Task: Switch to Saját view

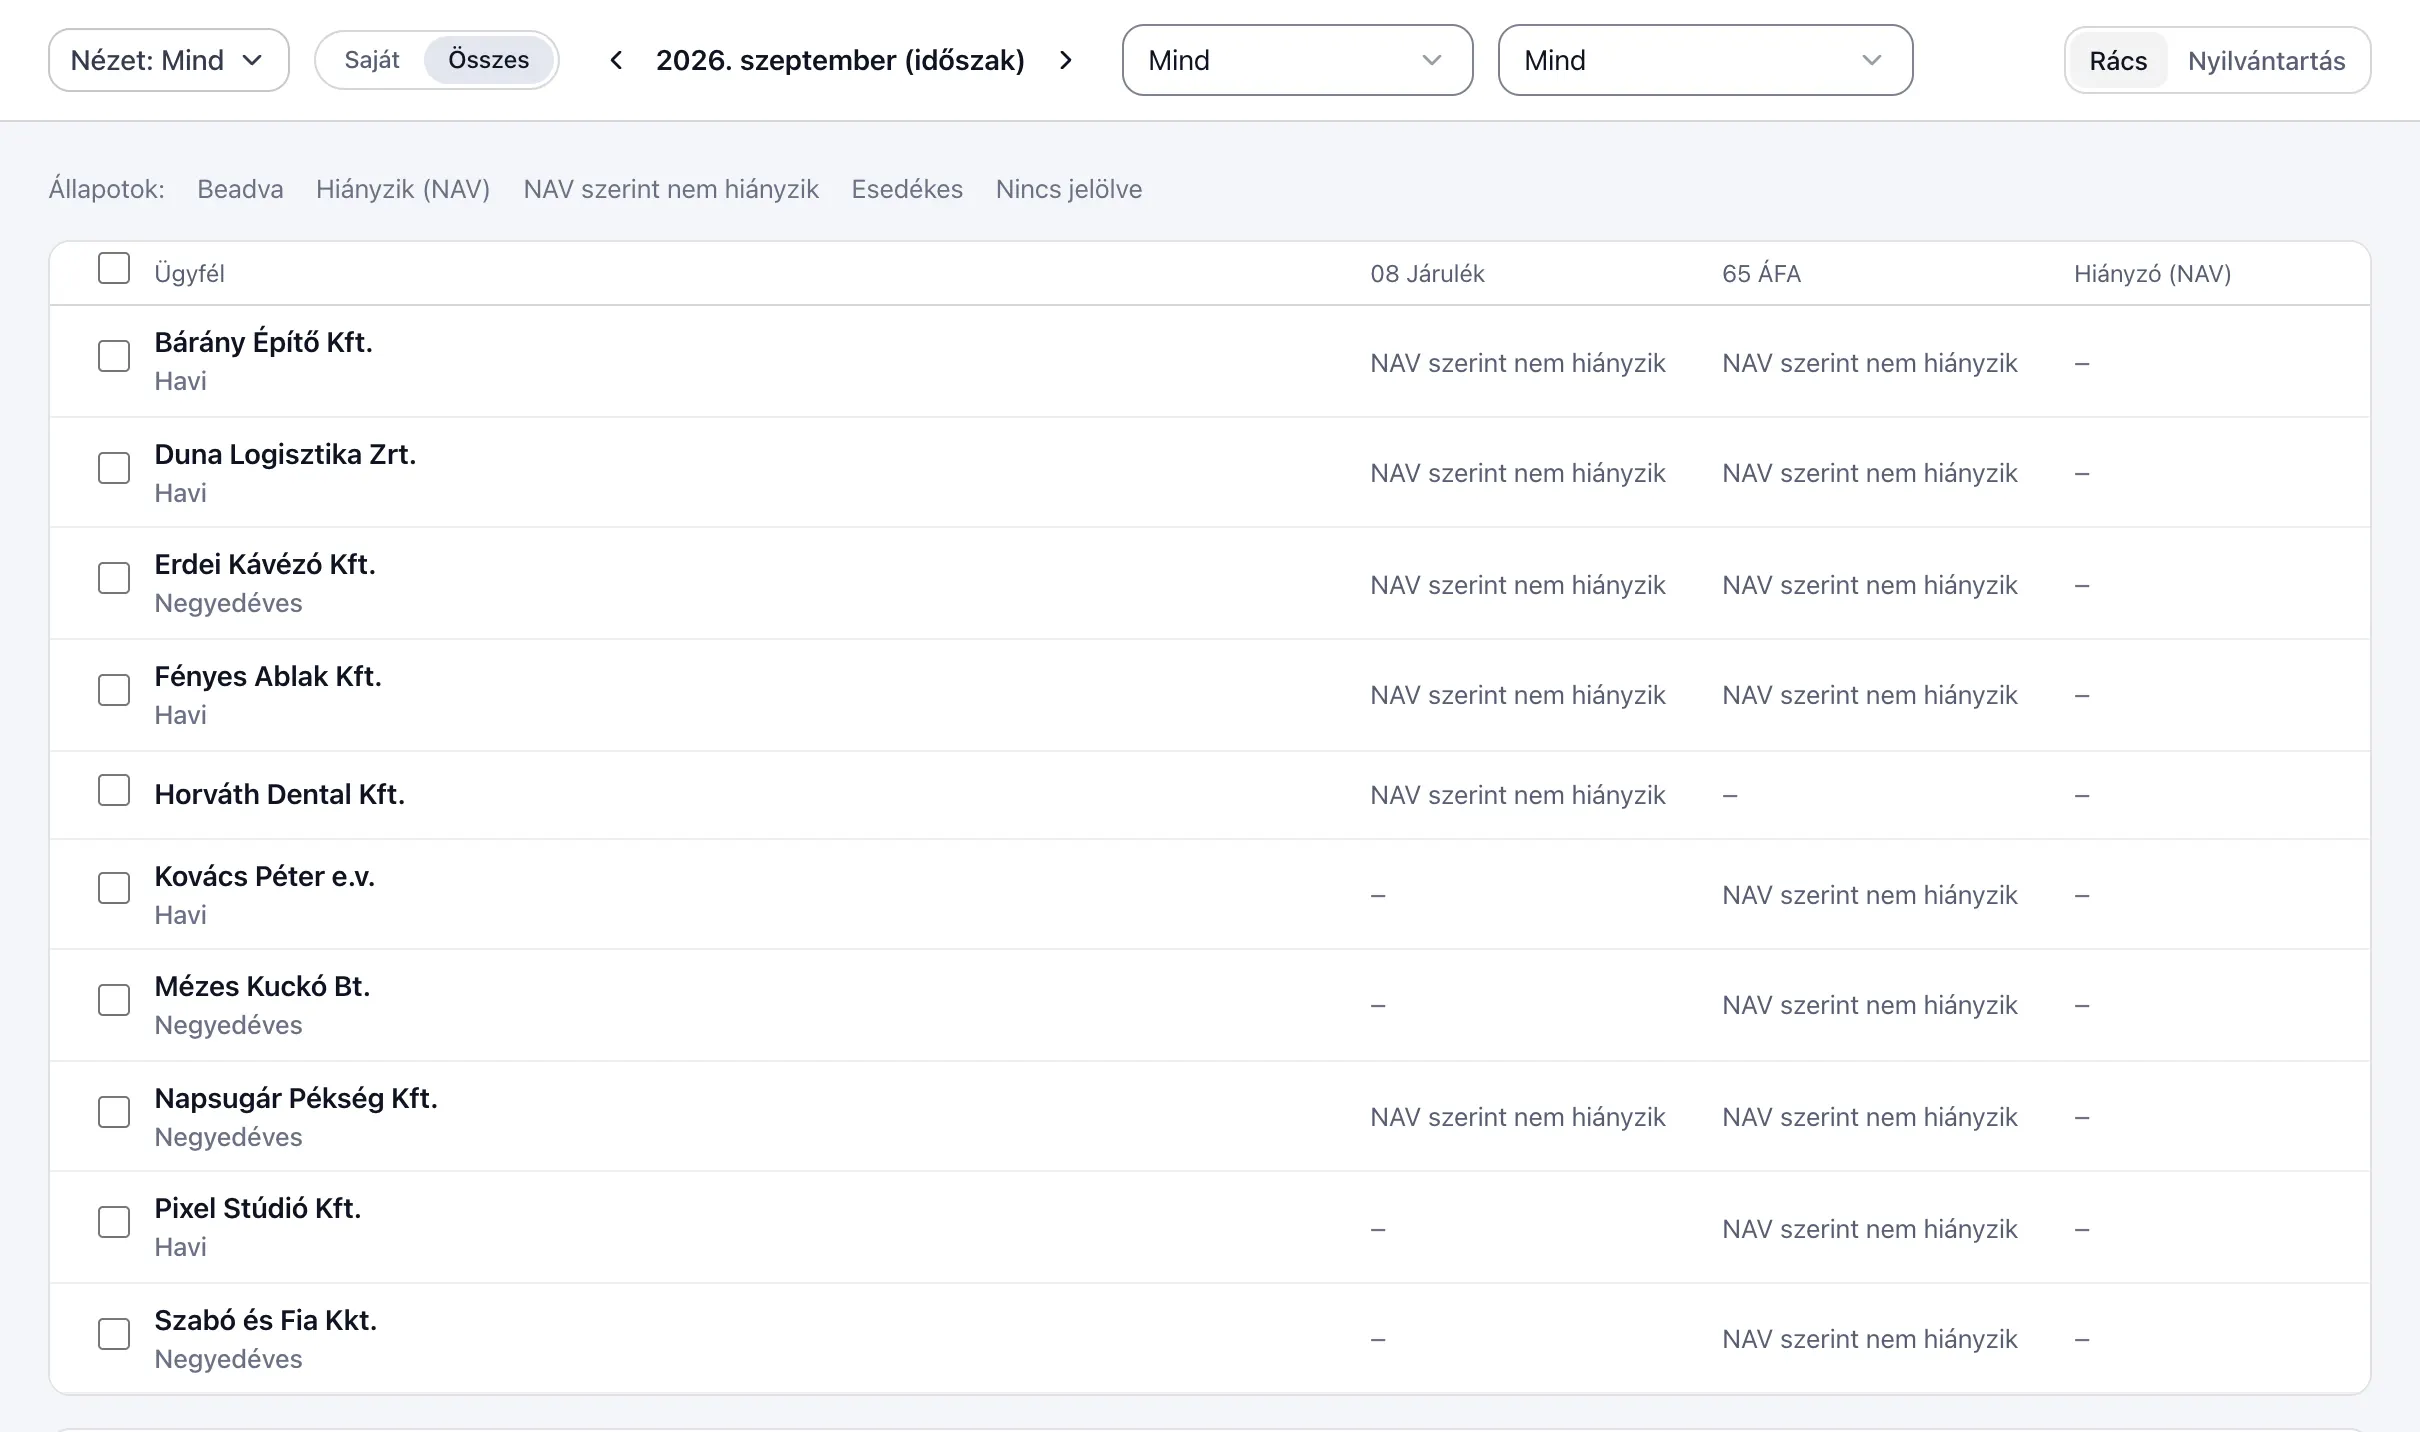Action: 372,60
